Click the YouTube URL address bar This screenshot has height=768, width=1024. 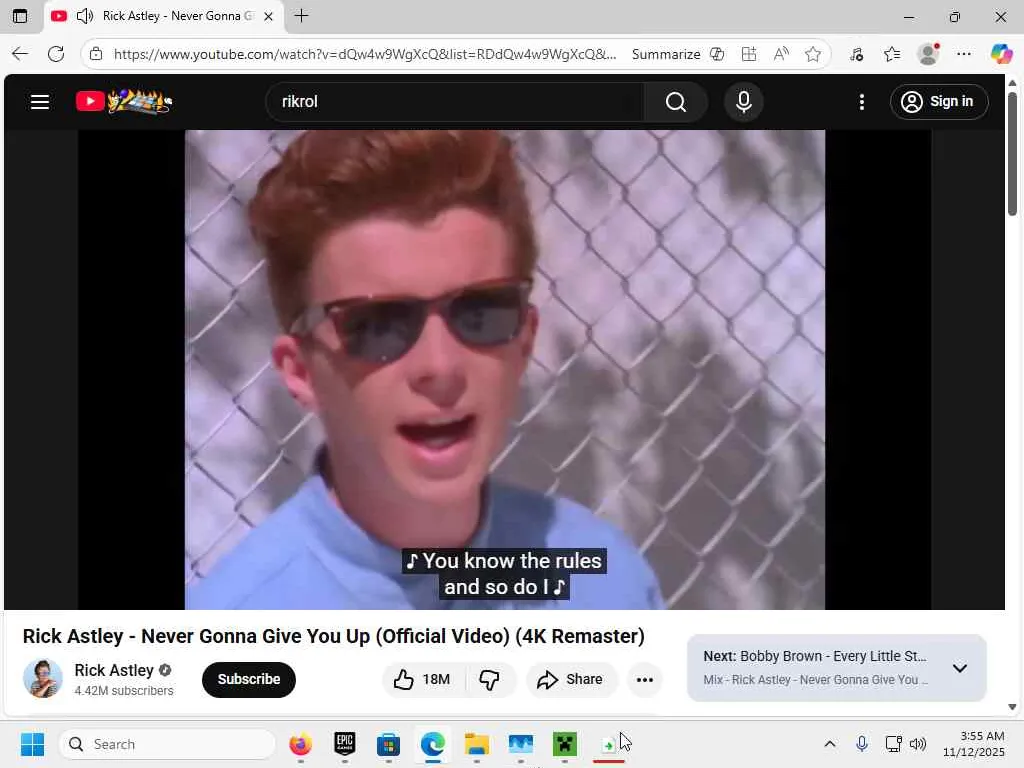click(364, 54)
